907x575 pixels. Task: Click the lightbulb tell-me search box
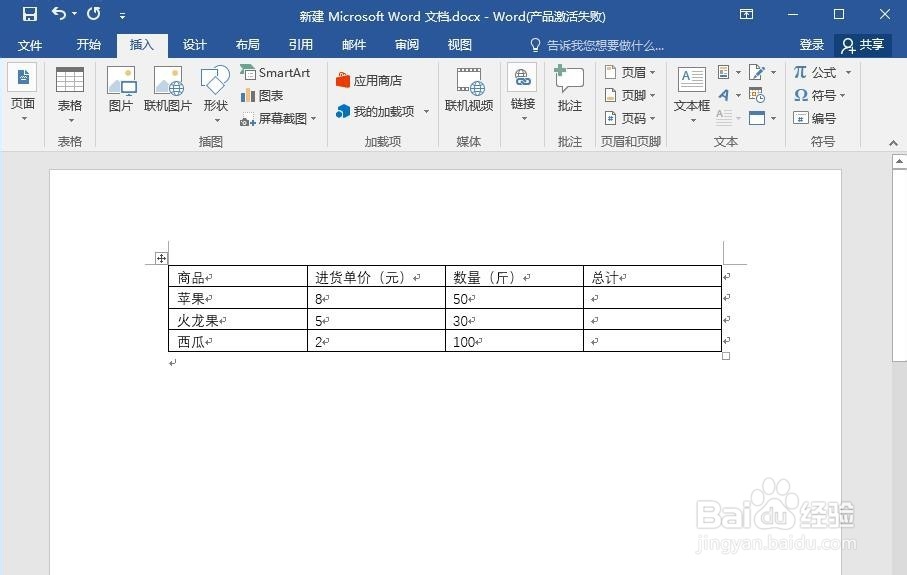tap(597, 45)
